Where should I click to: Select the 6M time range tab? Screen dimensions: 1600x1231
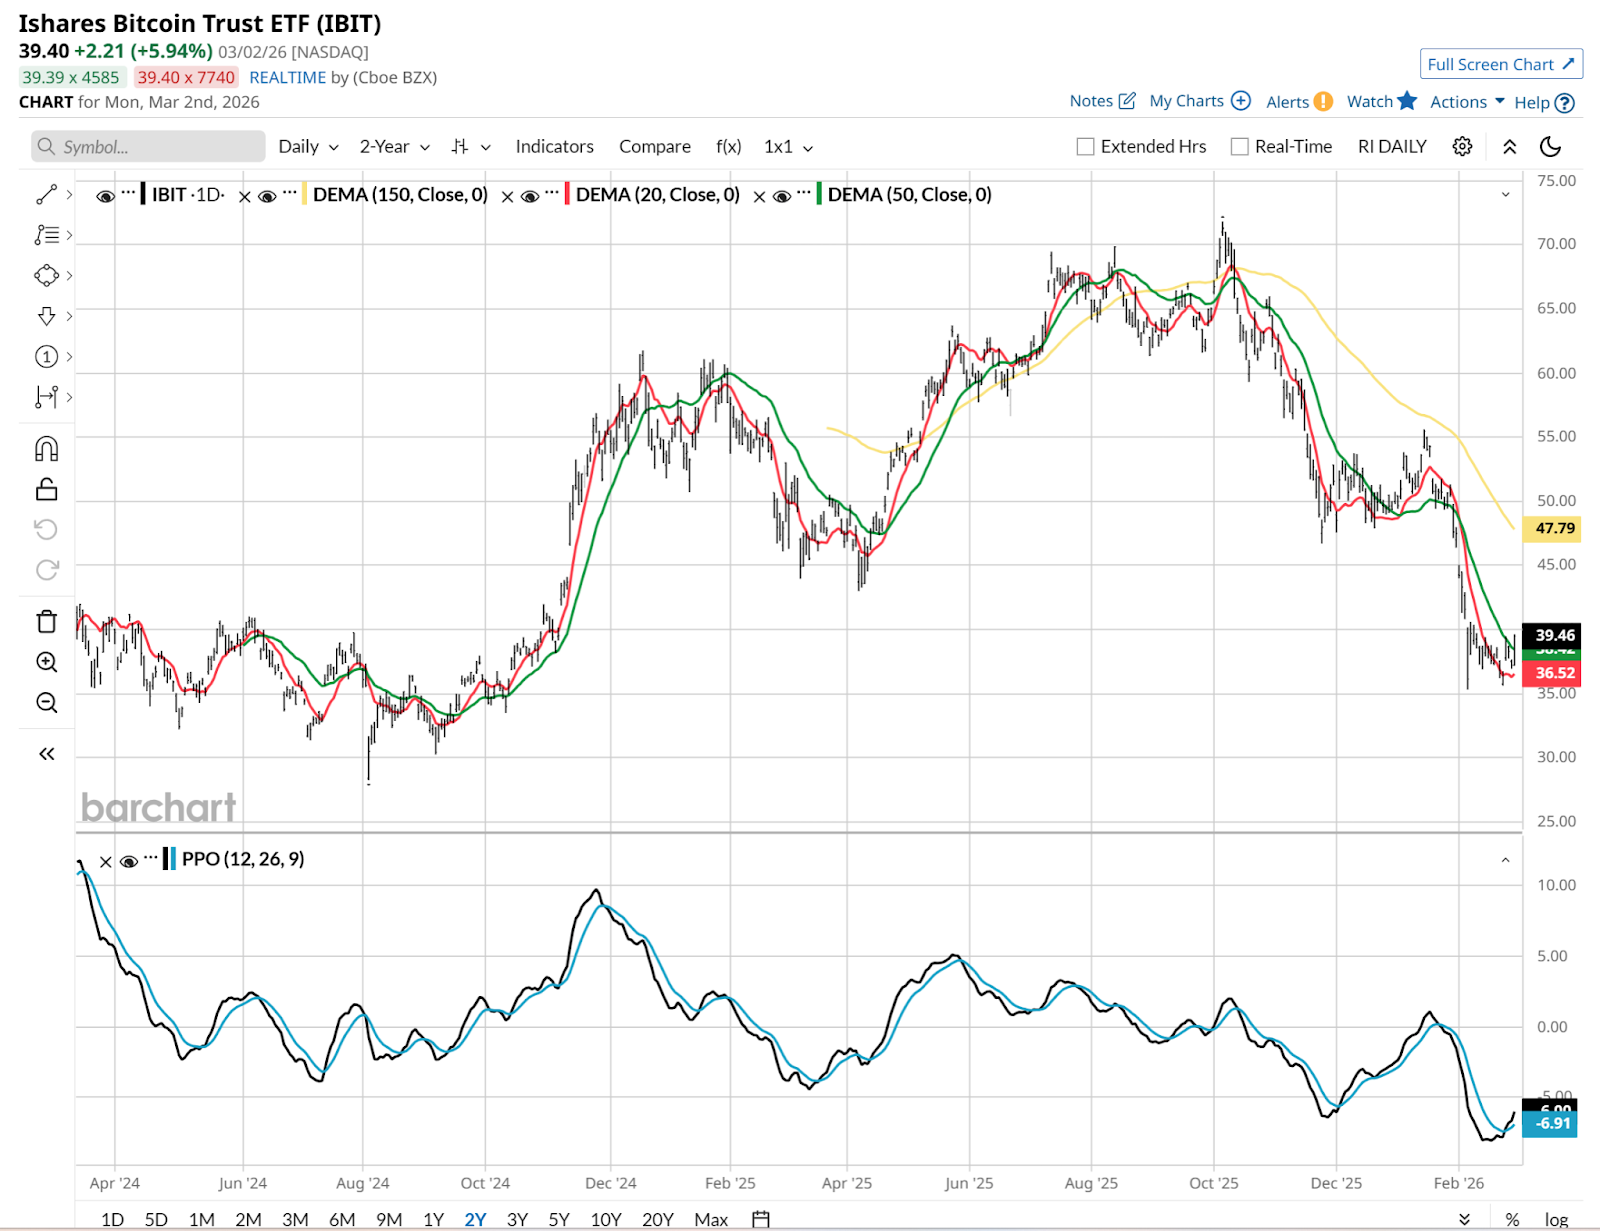(342, 1219)
